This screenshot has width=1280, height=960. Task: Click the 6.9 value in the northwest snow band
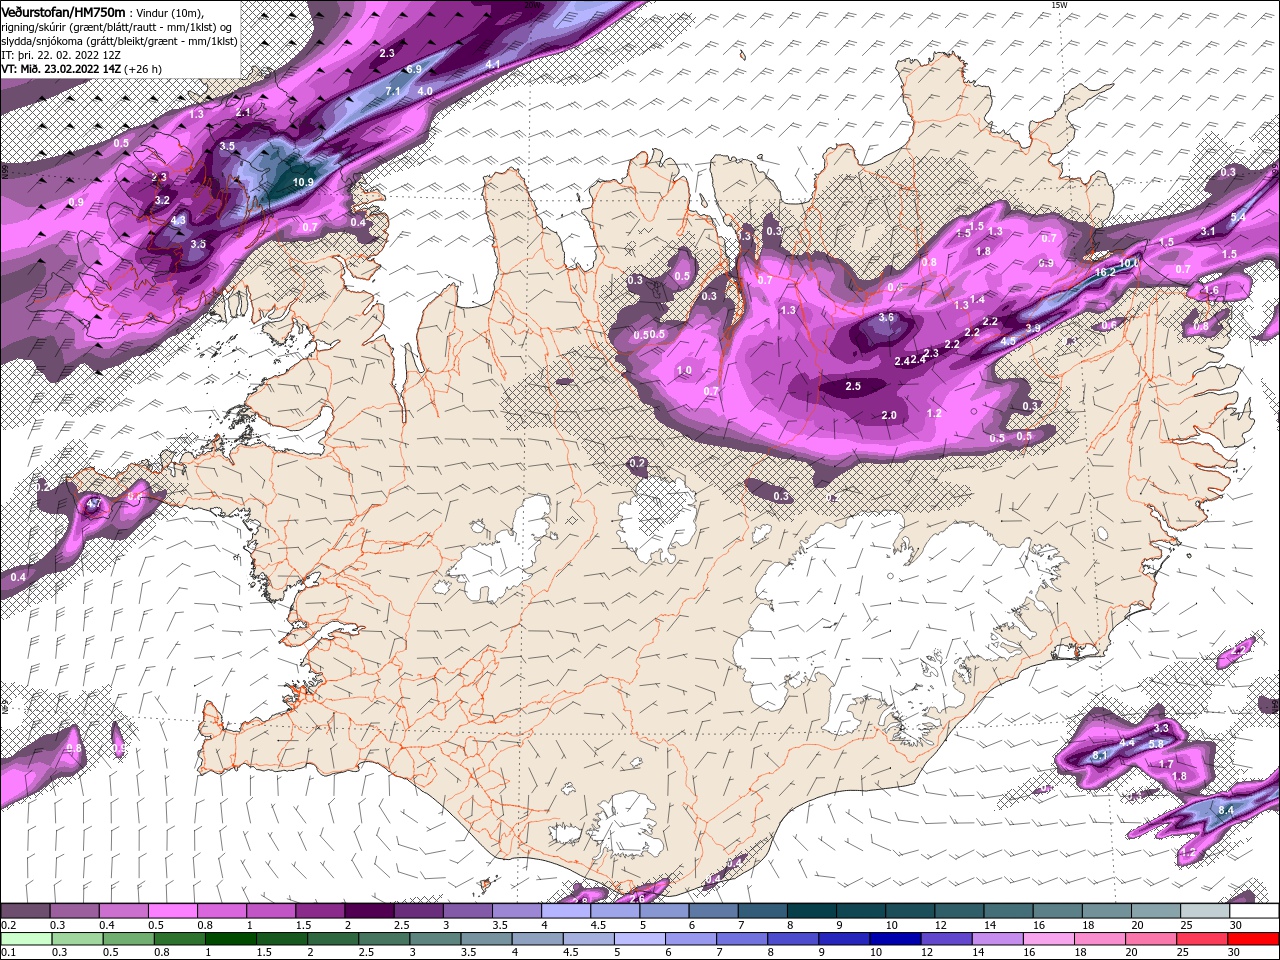point(413,69)
